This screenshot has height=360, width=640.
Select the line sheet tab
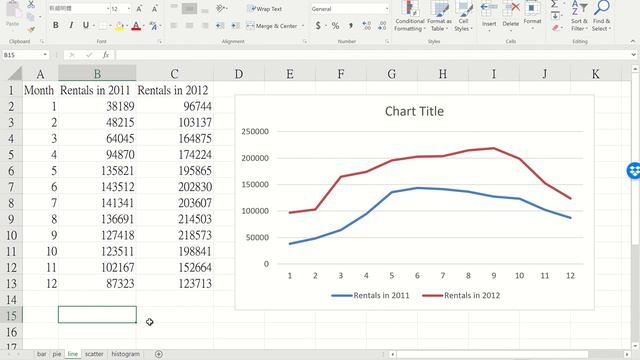click(73, 354)
